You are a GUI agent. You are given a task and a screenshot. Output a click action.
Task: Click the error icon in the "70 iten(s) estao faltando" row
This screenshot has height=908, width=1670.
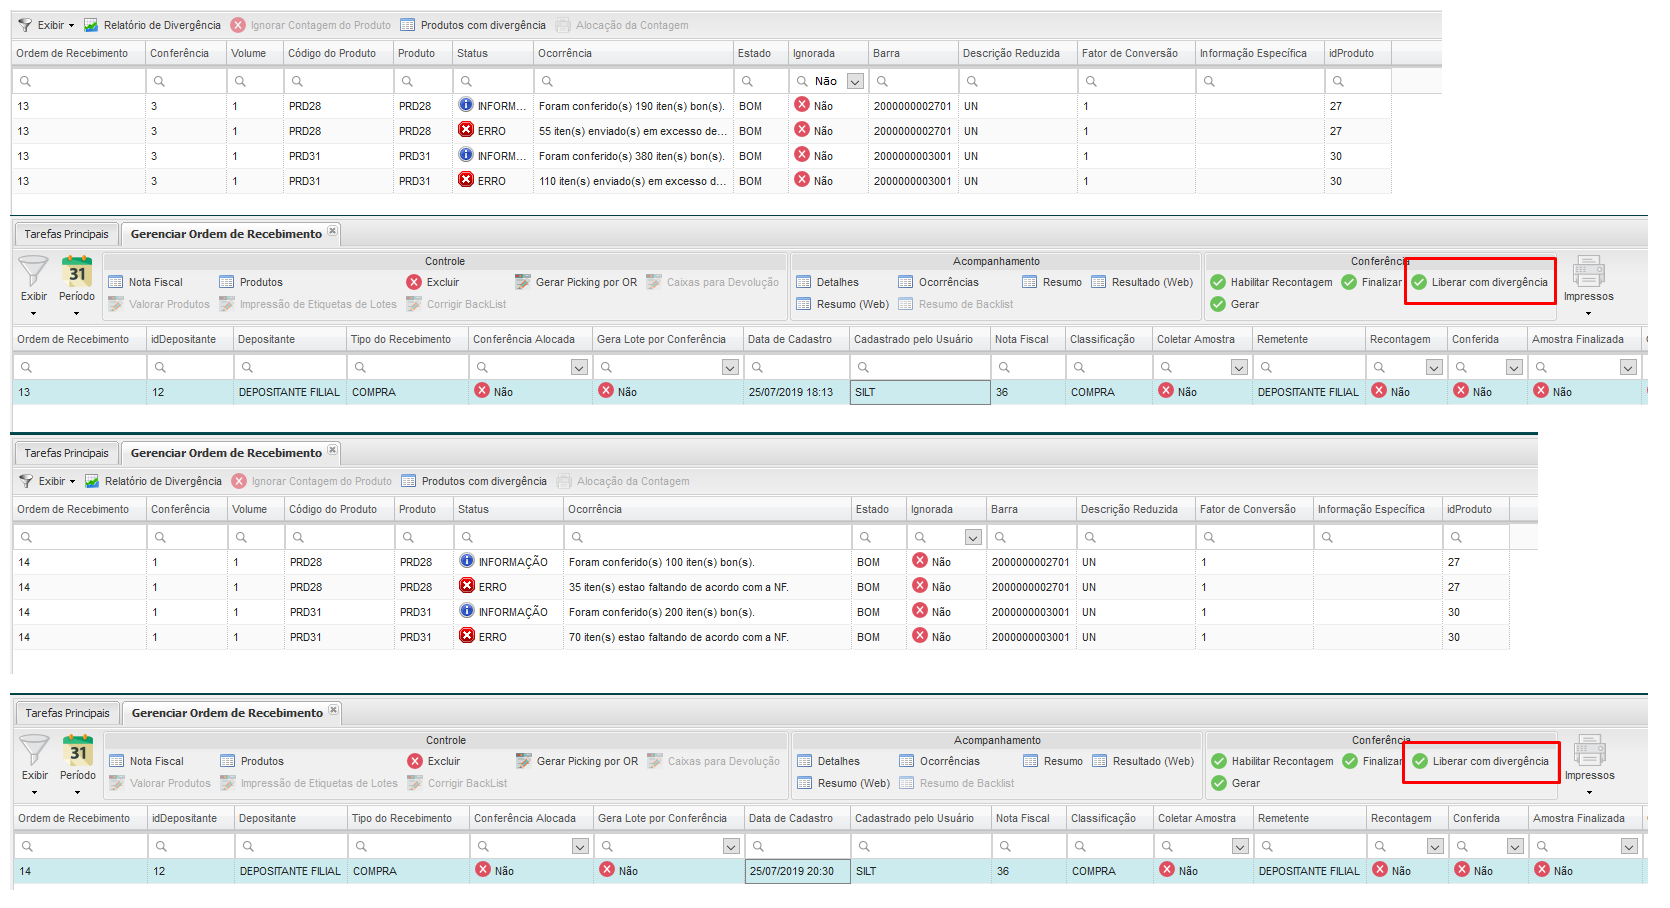(x=466, y=636)
